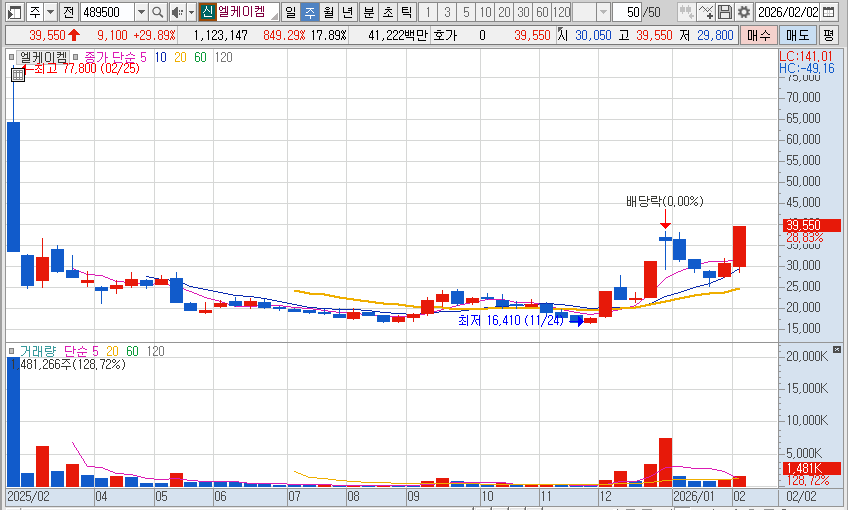
Task: Click the 매수 buy button
Action: point(758,36)
